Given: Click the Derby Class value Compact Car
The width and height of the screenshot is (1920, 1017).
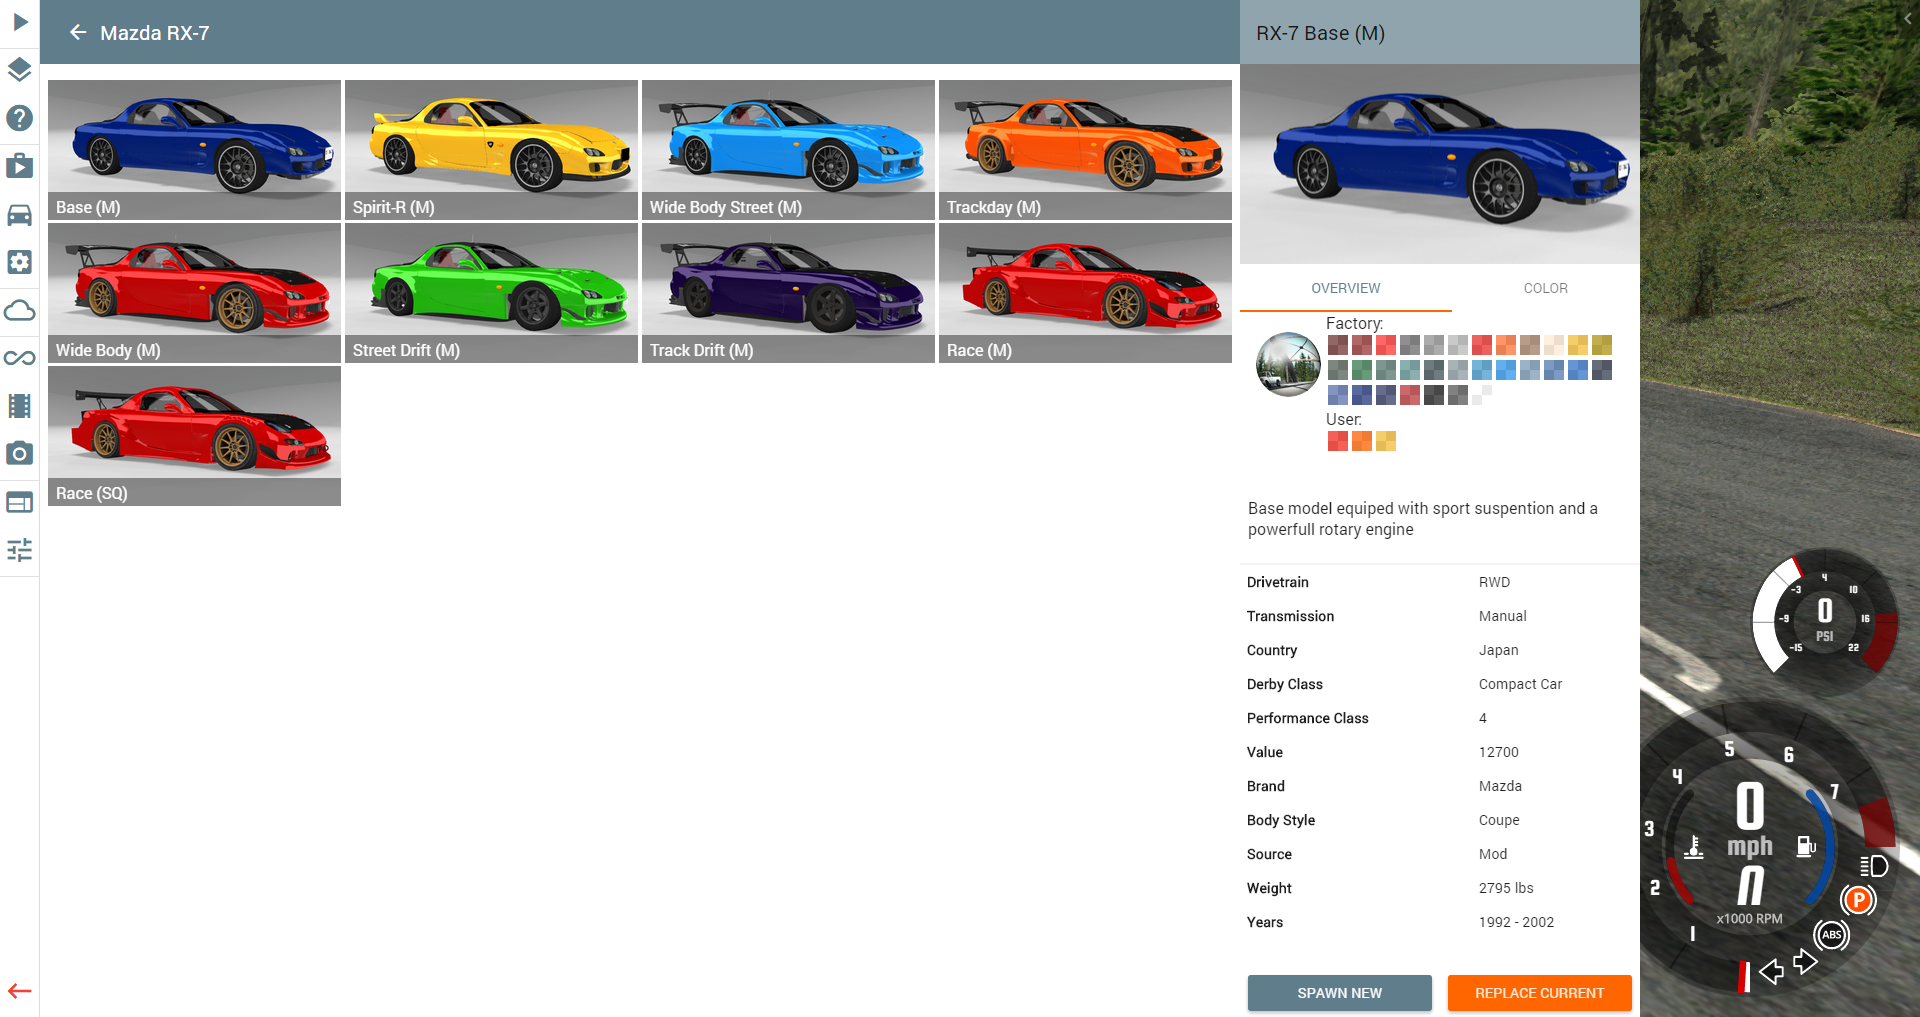Looking at the screenshot, I should click(x=1520, y=684).
